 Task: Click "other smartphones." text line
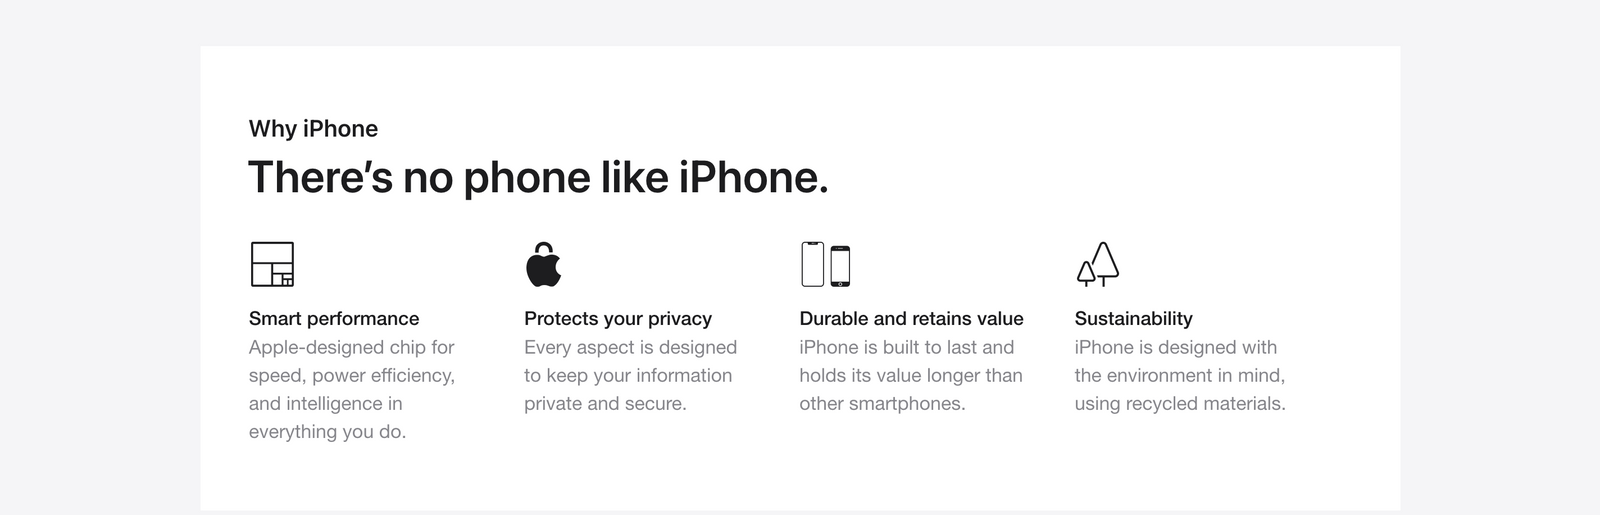881,404
